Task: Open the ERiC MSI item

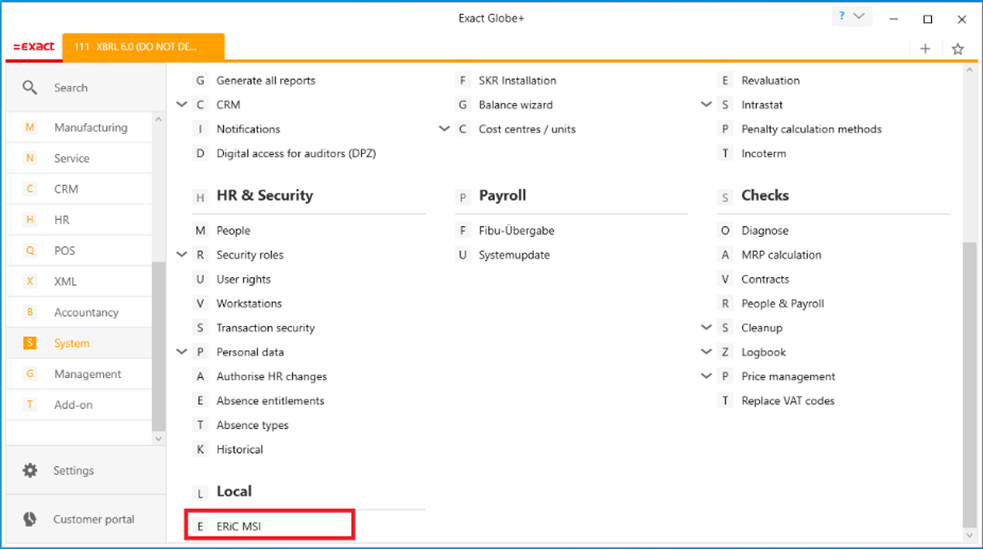Action: pyautogui.click(x=239, y=526)
